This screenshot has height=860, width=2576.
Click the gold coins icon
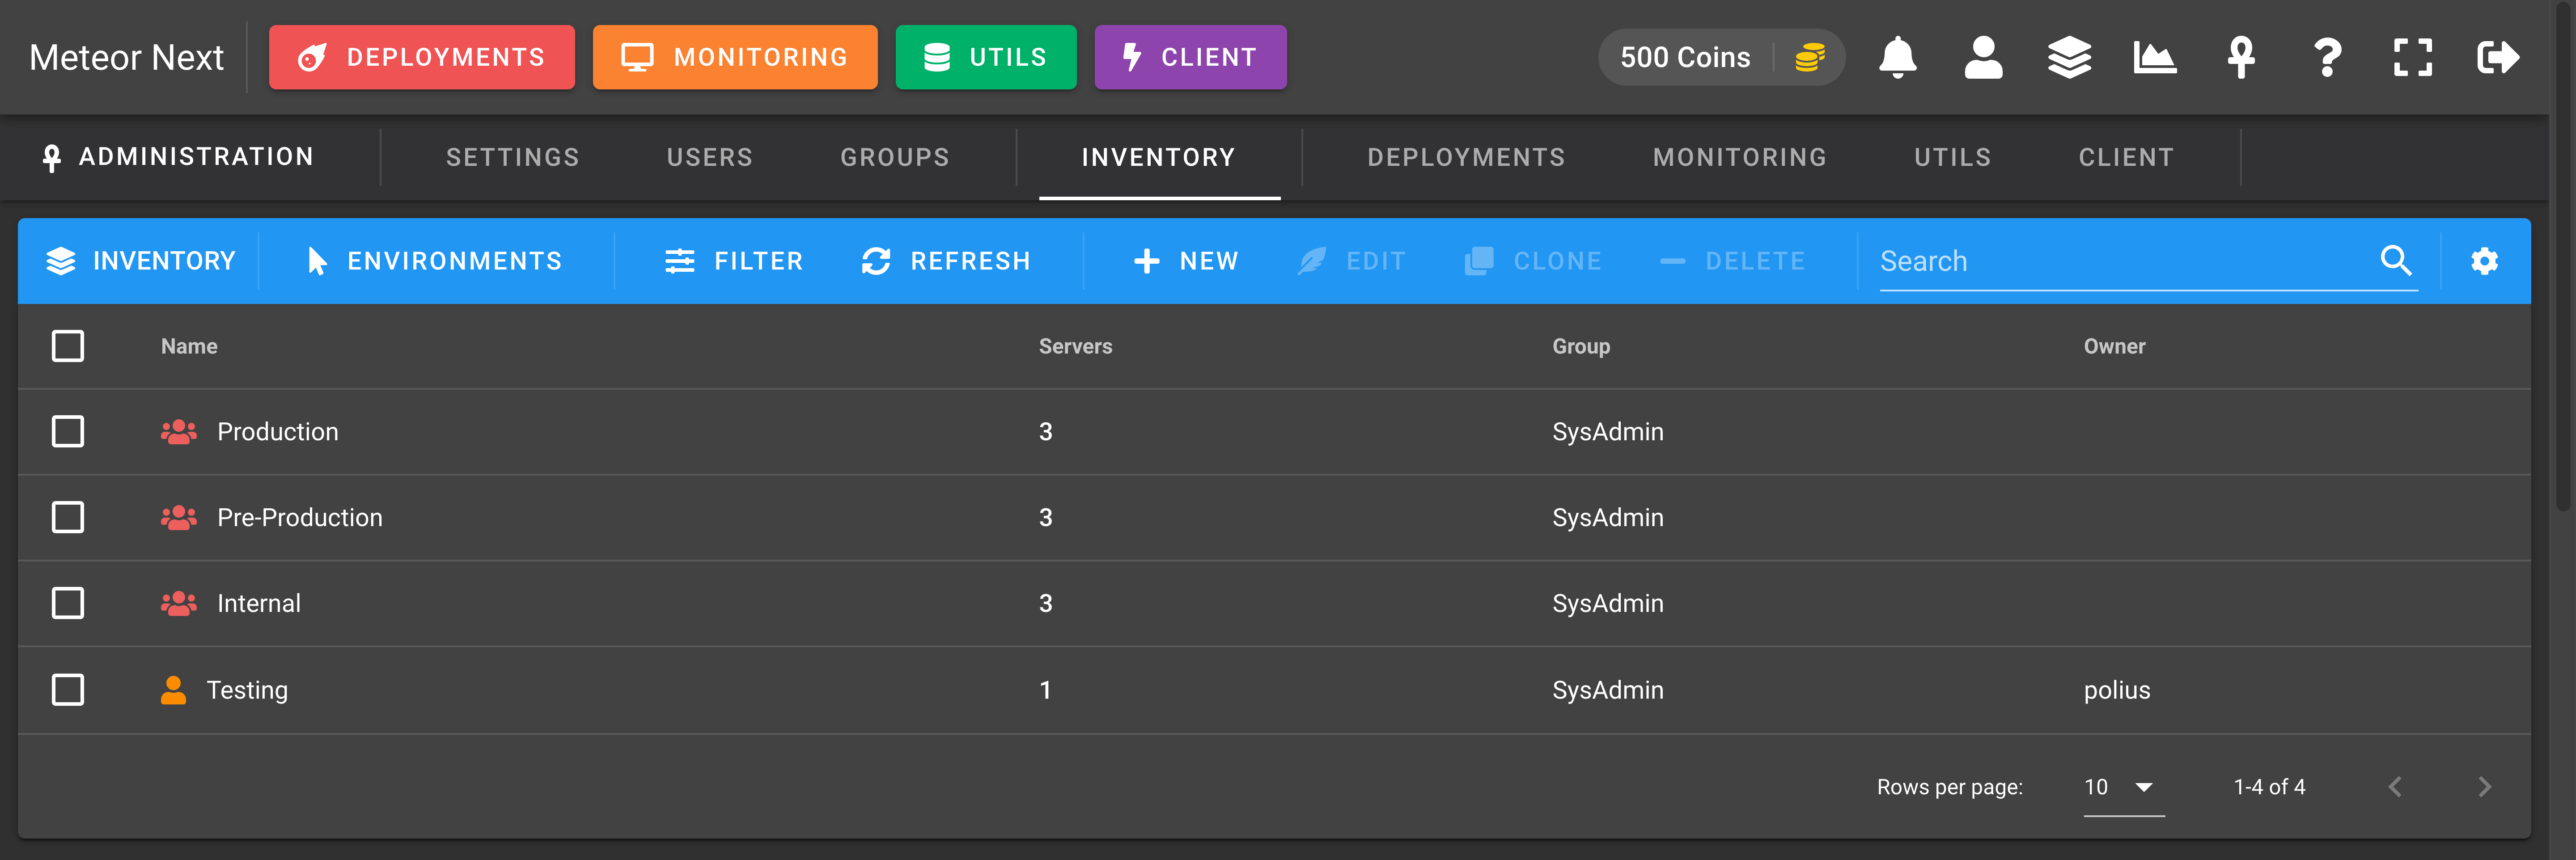(1810, 57)
